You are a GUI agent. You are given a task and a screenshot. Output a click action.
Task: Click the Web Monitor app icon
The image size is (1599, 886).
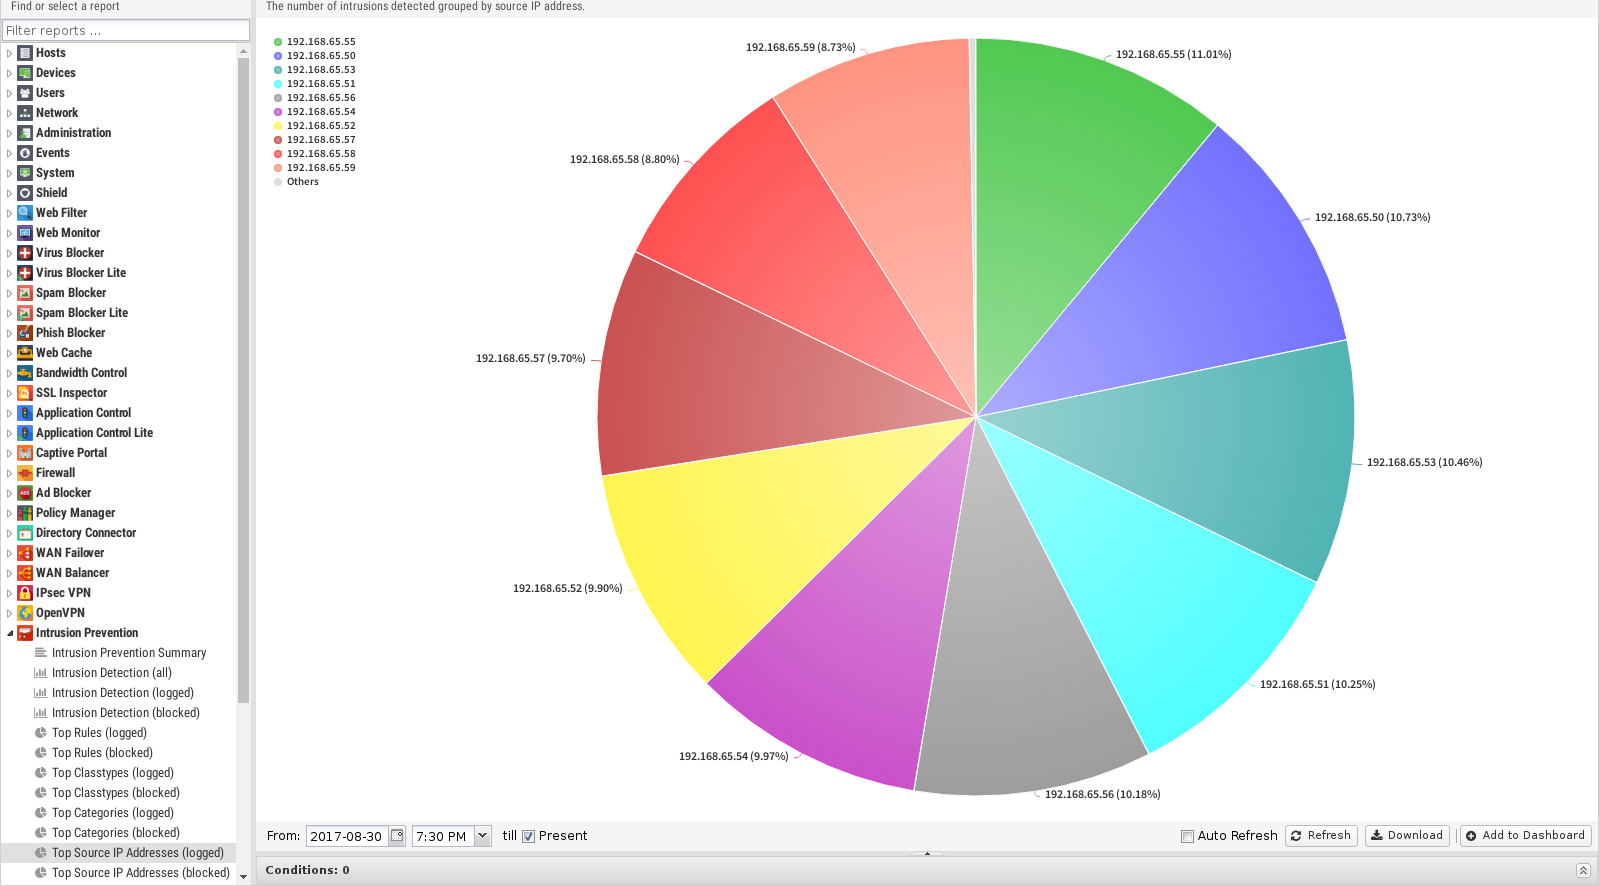[x=25, y=233]
